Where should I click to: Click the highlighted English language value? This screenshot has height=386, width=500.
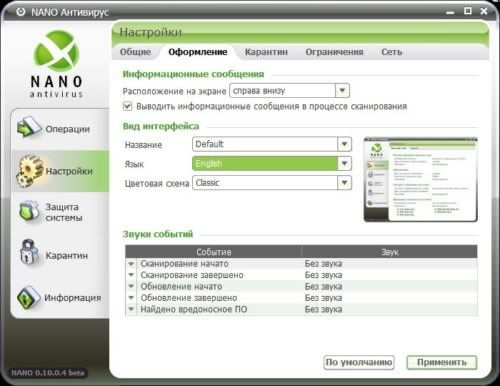click(209, 164)
